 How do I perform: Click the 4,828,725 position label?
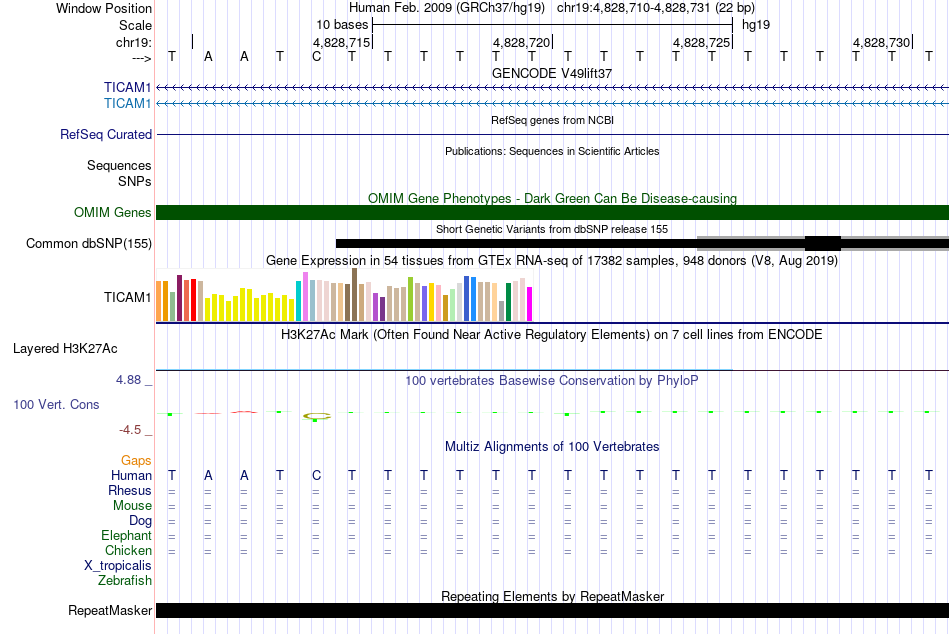701,42
